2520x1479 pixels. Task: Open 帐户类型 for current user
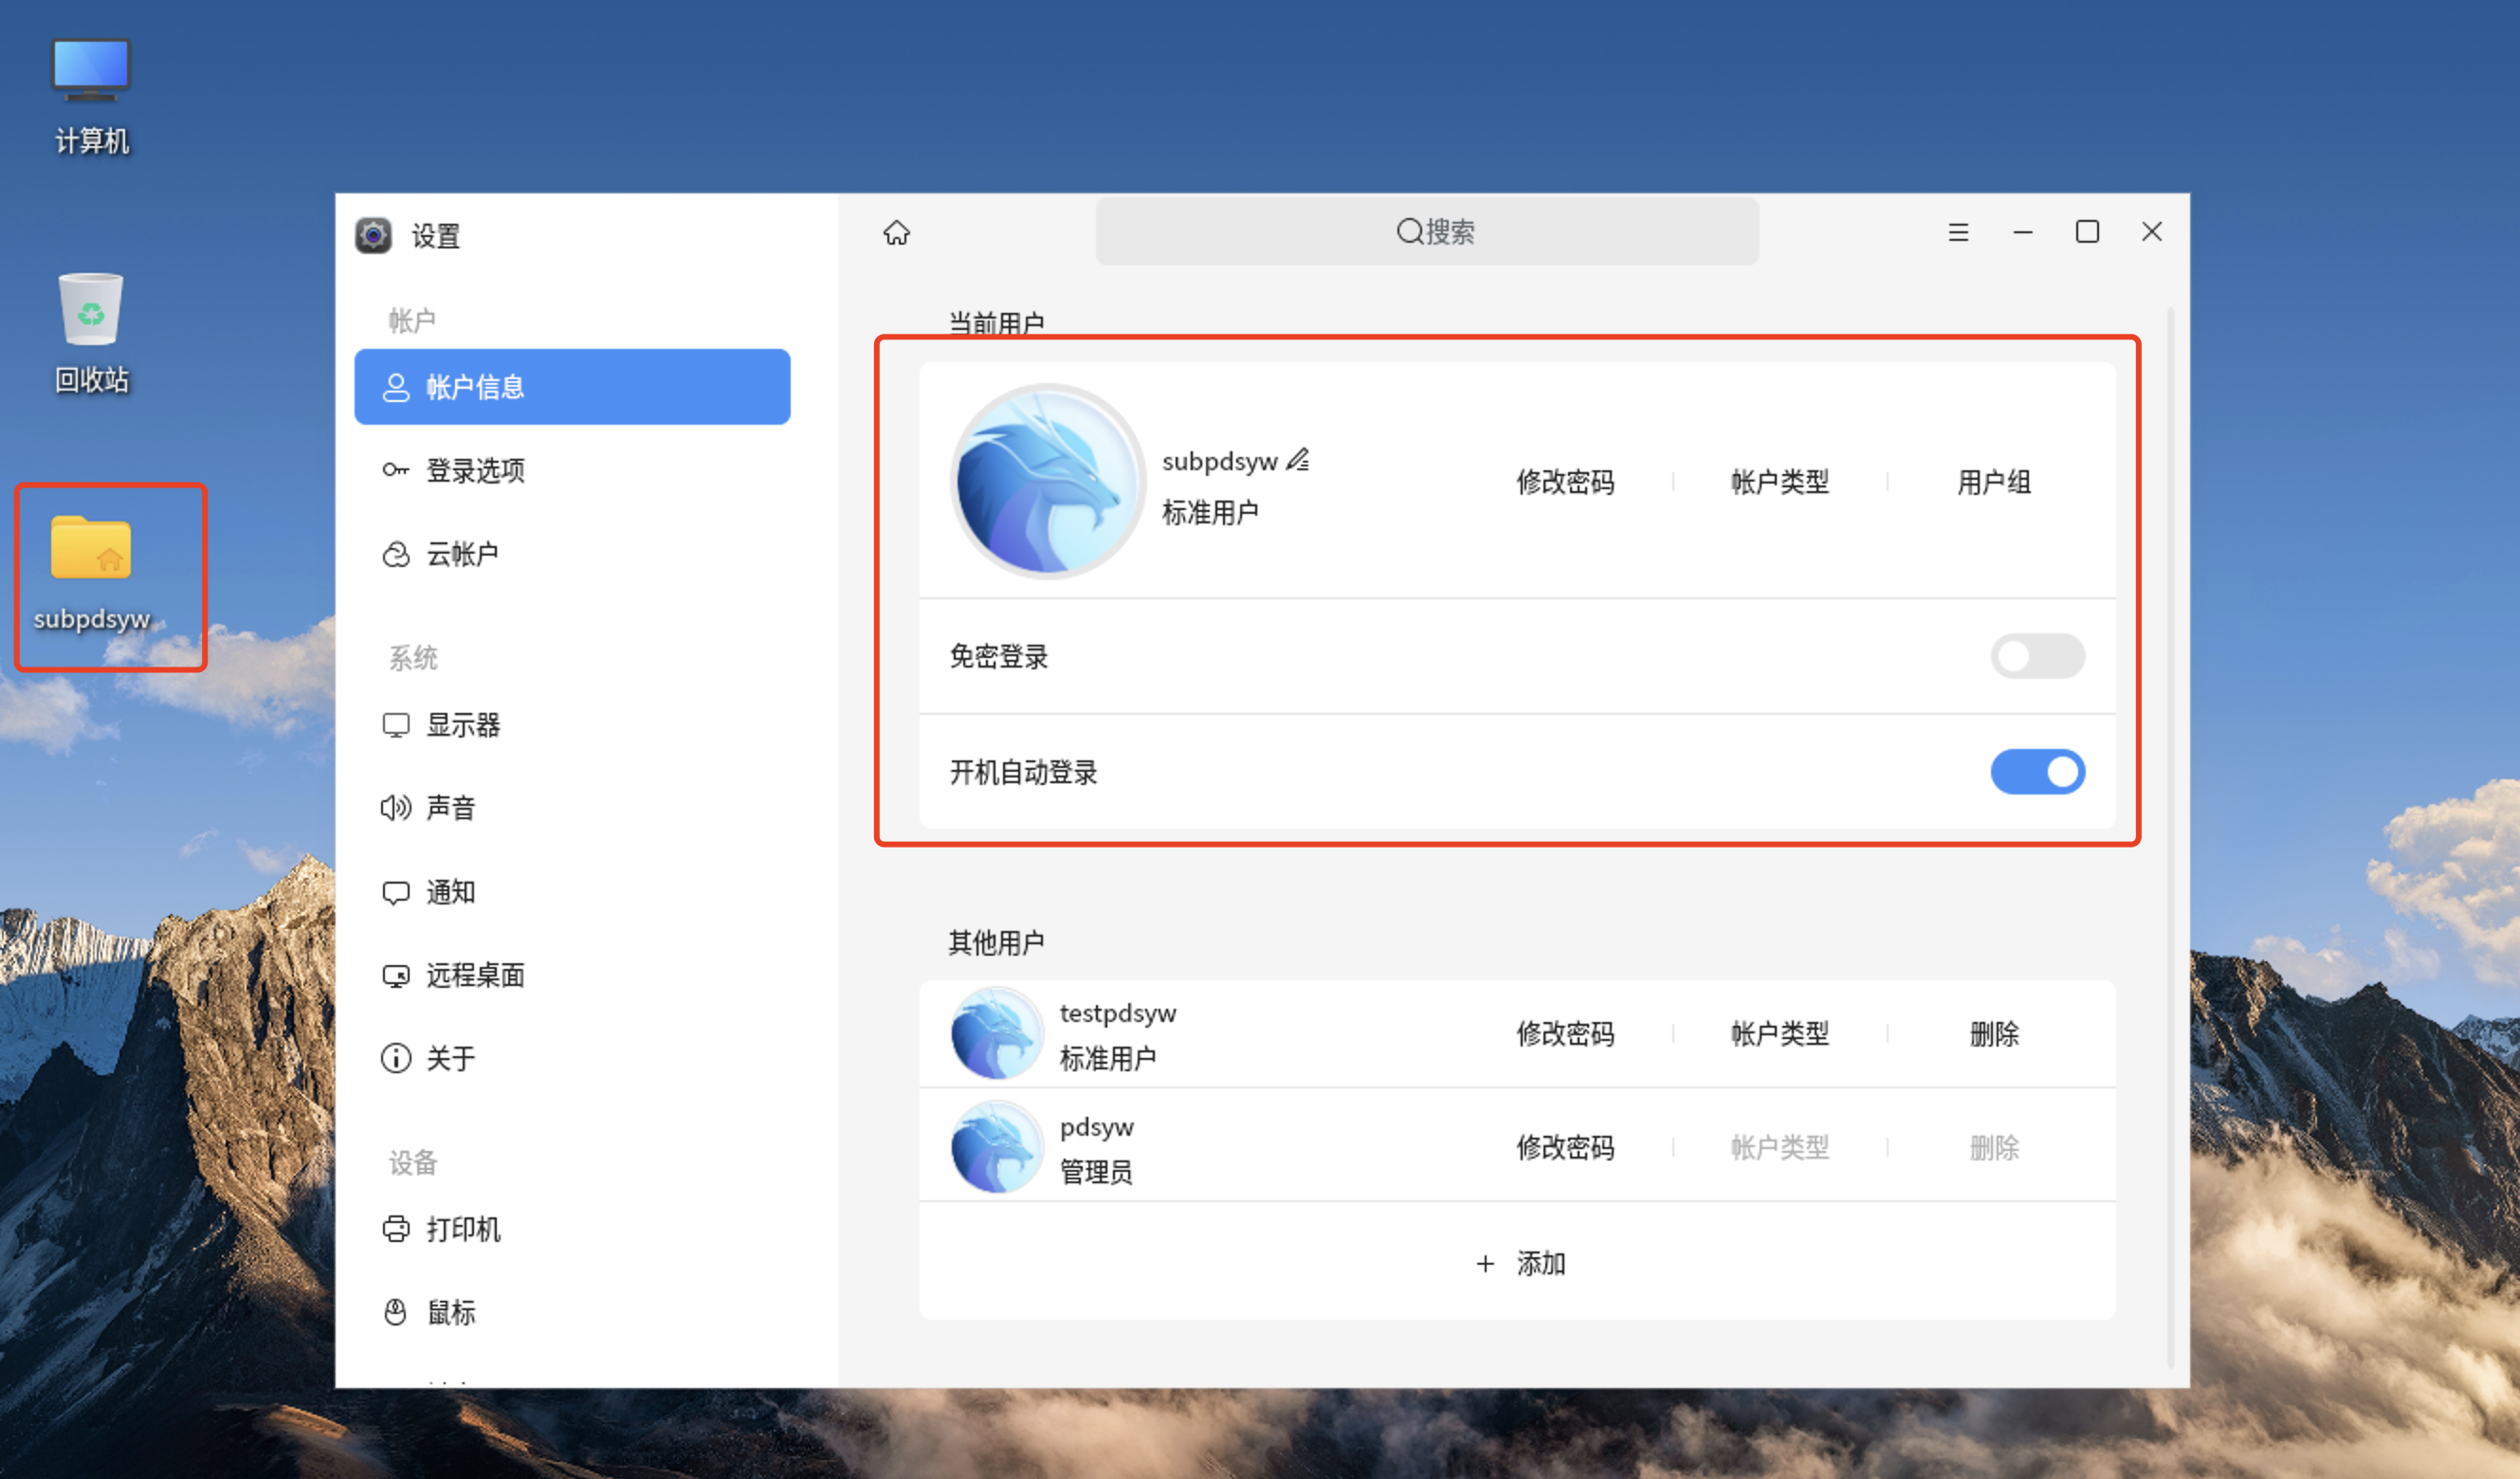click(1779, 482)
